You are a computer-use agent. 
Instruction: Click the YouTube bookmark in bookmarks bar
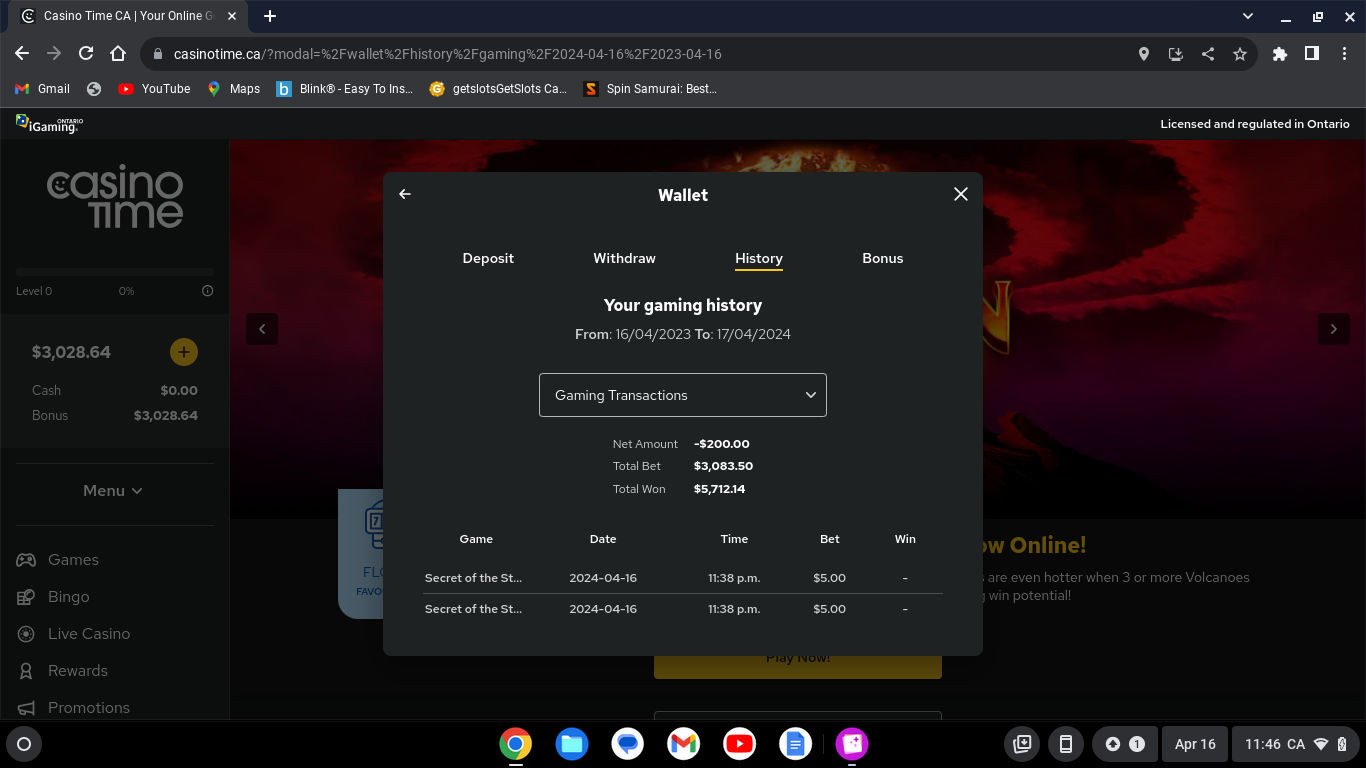154,89
